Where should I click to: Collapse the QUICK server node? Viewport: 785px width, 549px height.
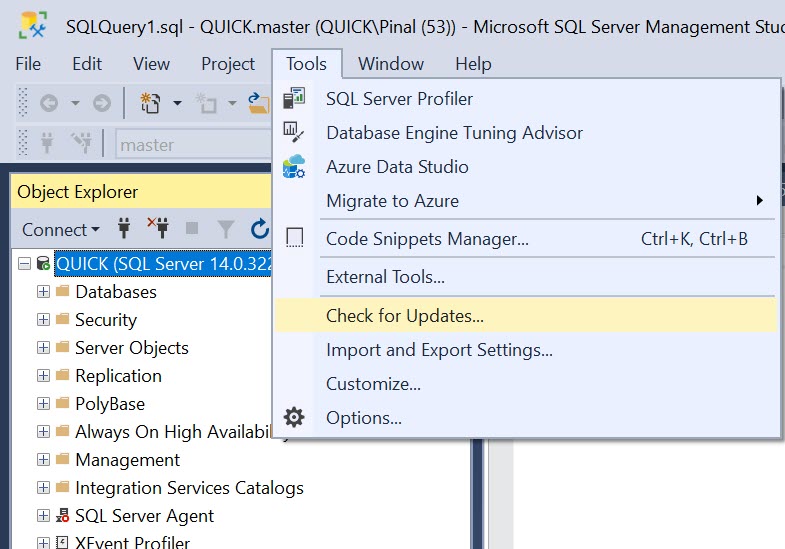[25, 263]
